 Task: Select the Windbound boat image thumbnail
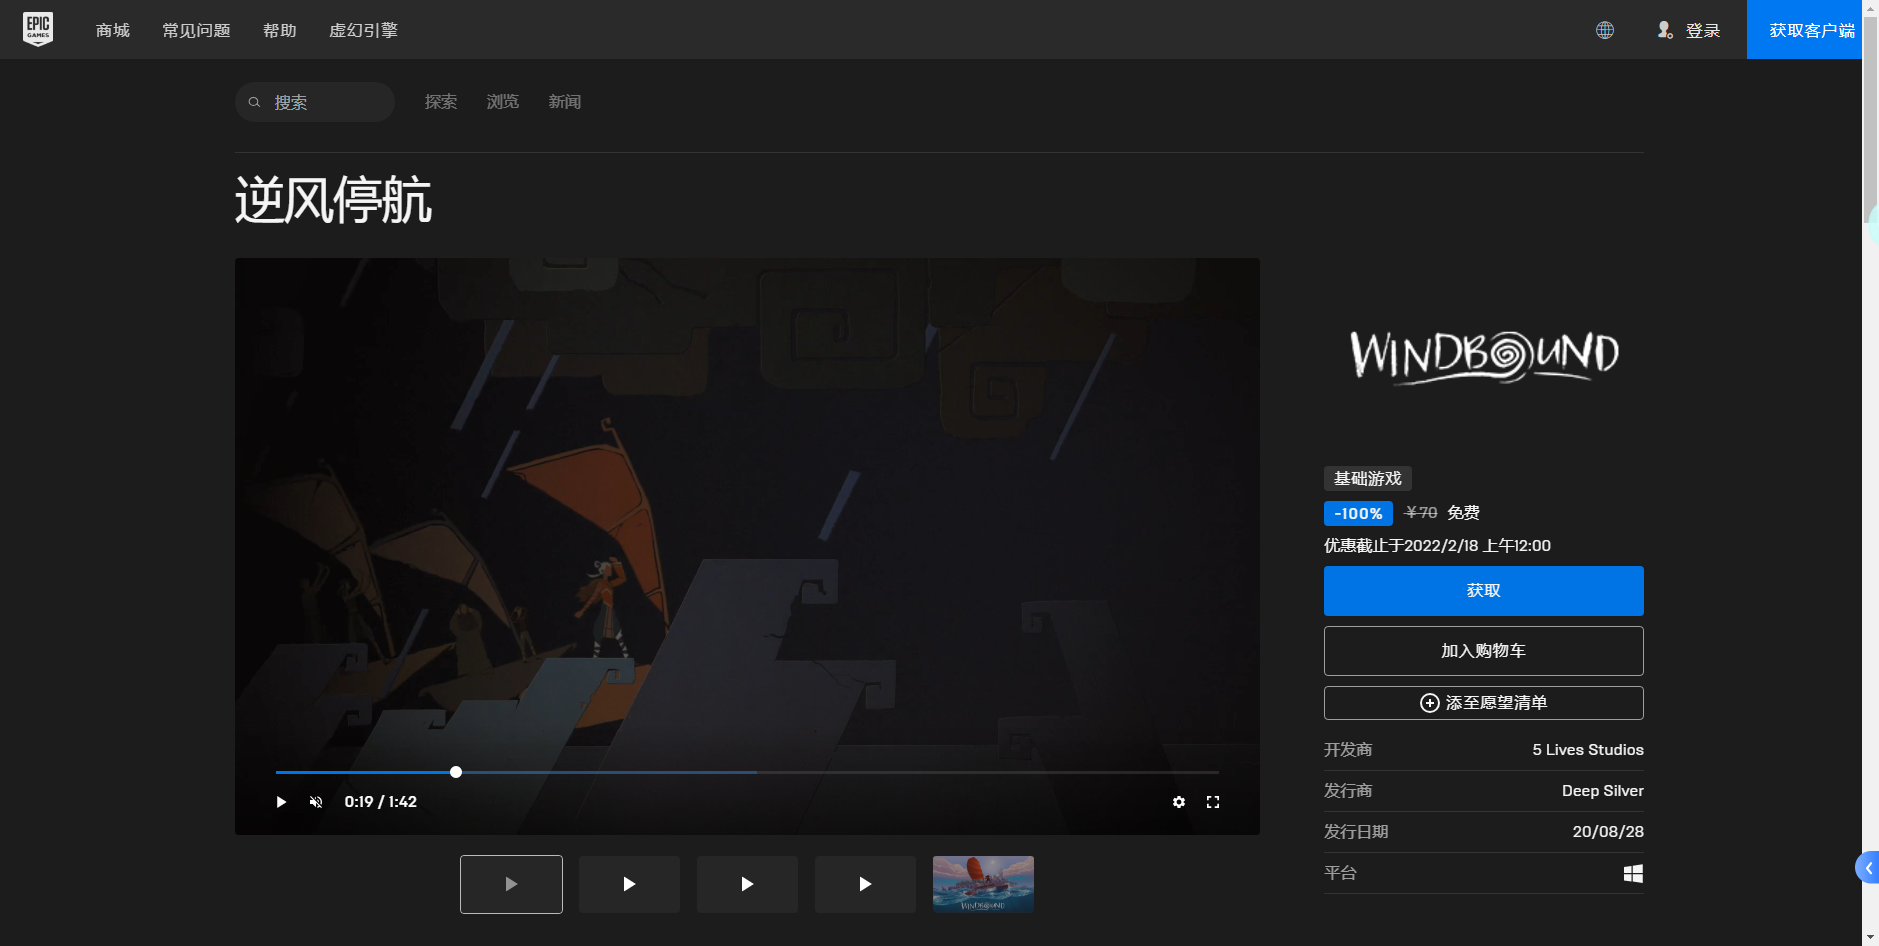click(x=983, y=884)
